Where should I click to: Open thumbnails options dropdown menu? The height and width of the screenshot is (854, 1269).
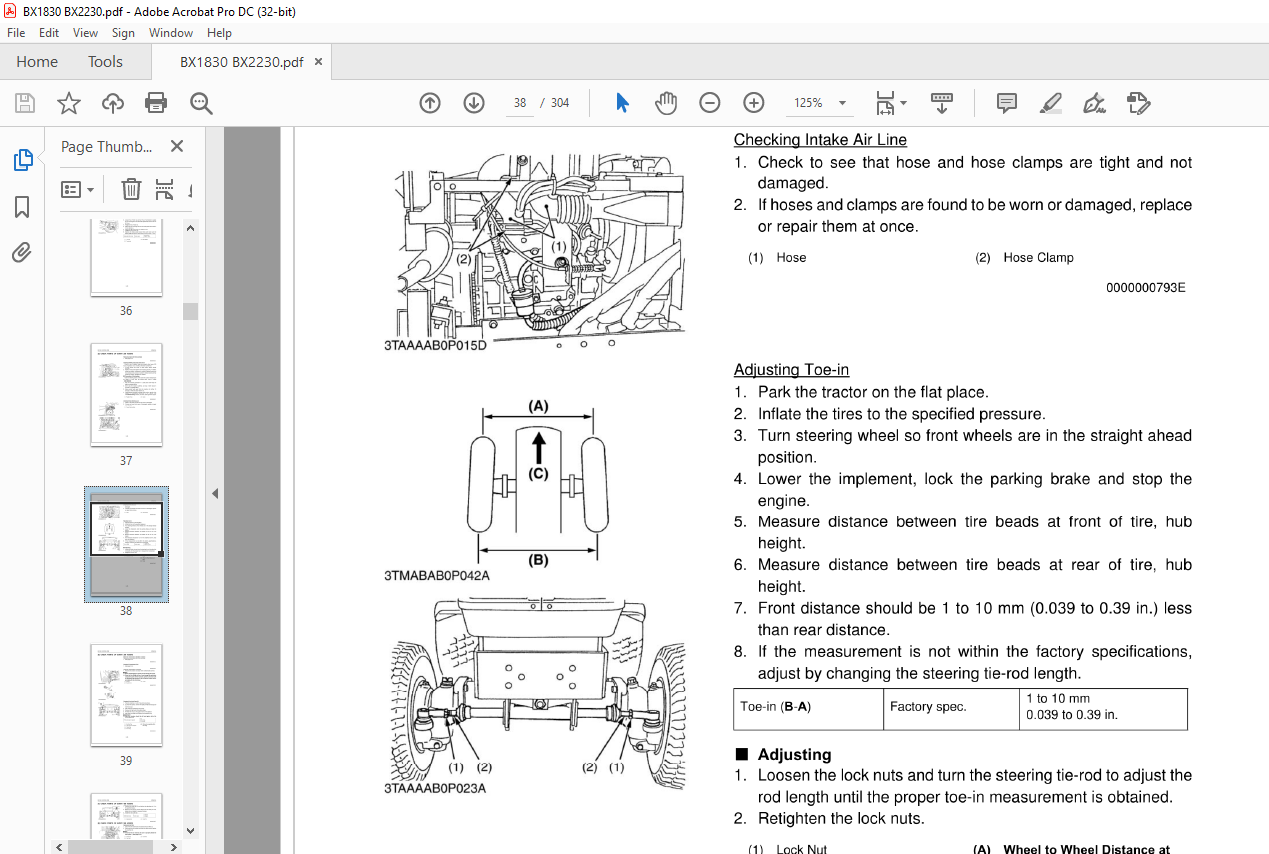(x=78, y=189)
